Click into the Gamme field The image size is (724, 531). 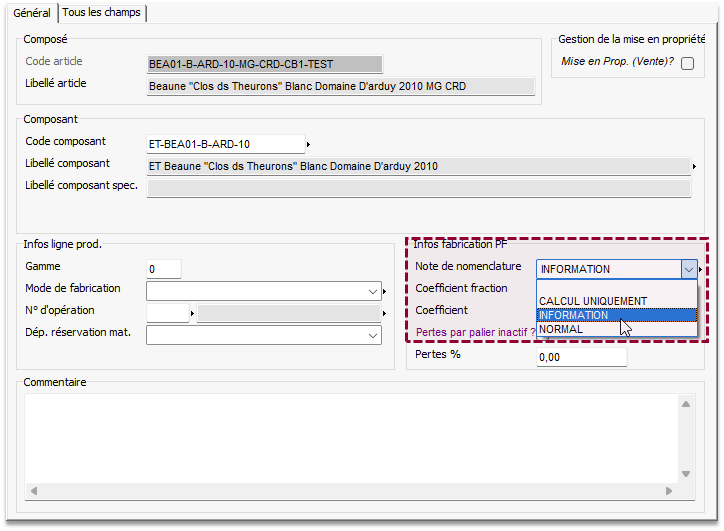164,269
